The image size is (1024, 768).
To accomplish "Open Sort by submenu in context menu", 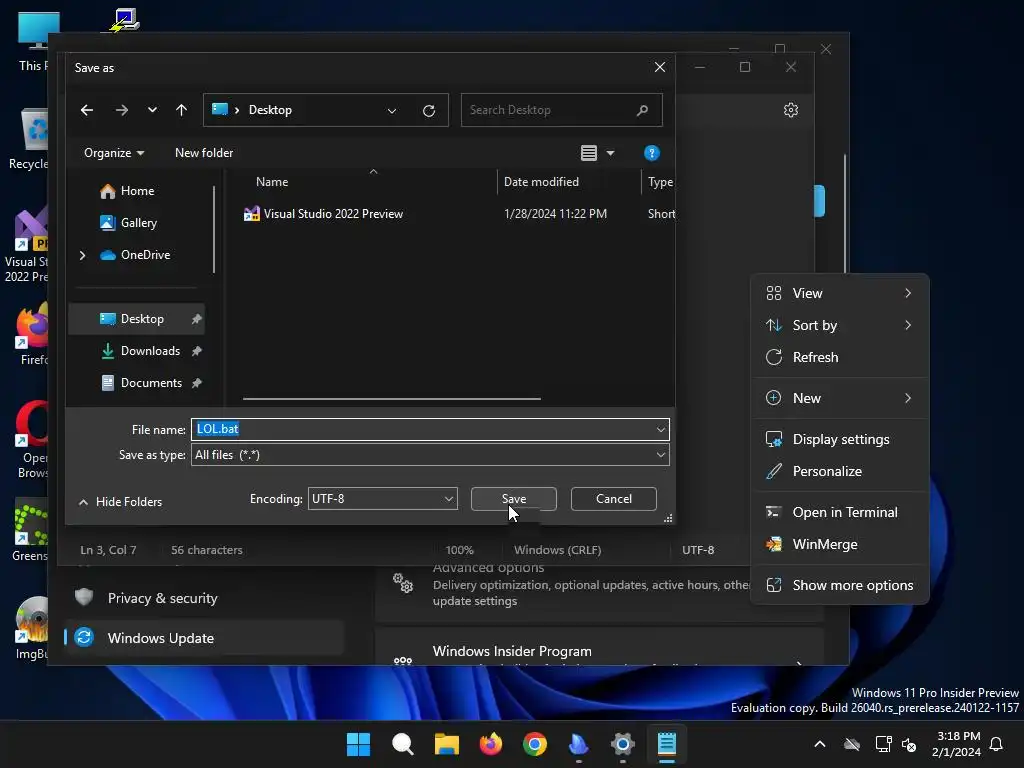I will [839, 325].
